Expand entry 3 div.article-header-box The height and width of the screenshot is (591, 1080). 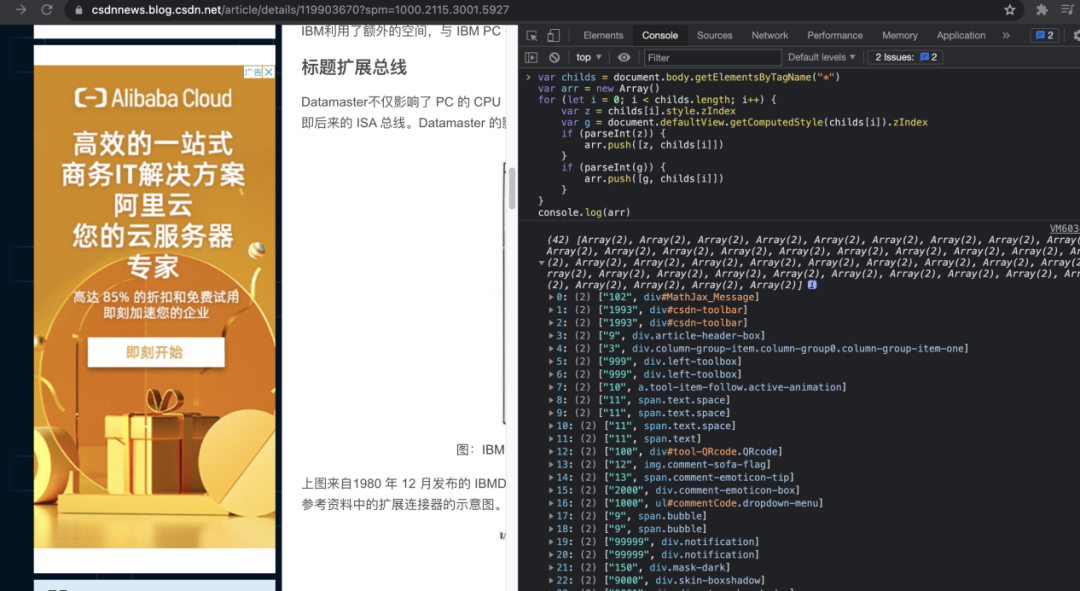click(551, 335)
